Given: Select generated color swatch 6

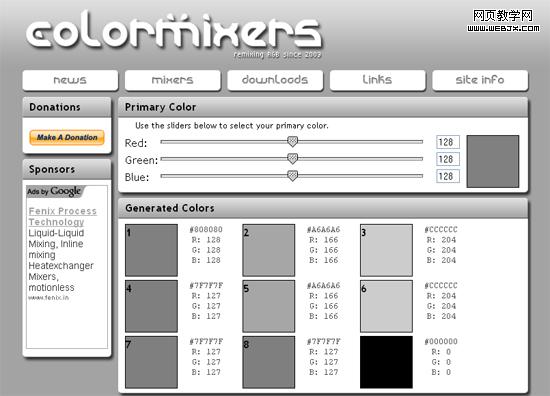Looking at the screenshot, I should coord(386,306).
